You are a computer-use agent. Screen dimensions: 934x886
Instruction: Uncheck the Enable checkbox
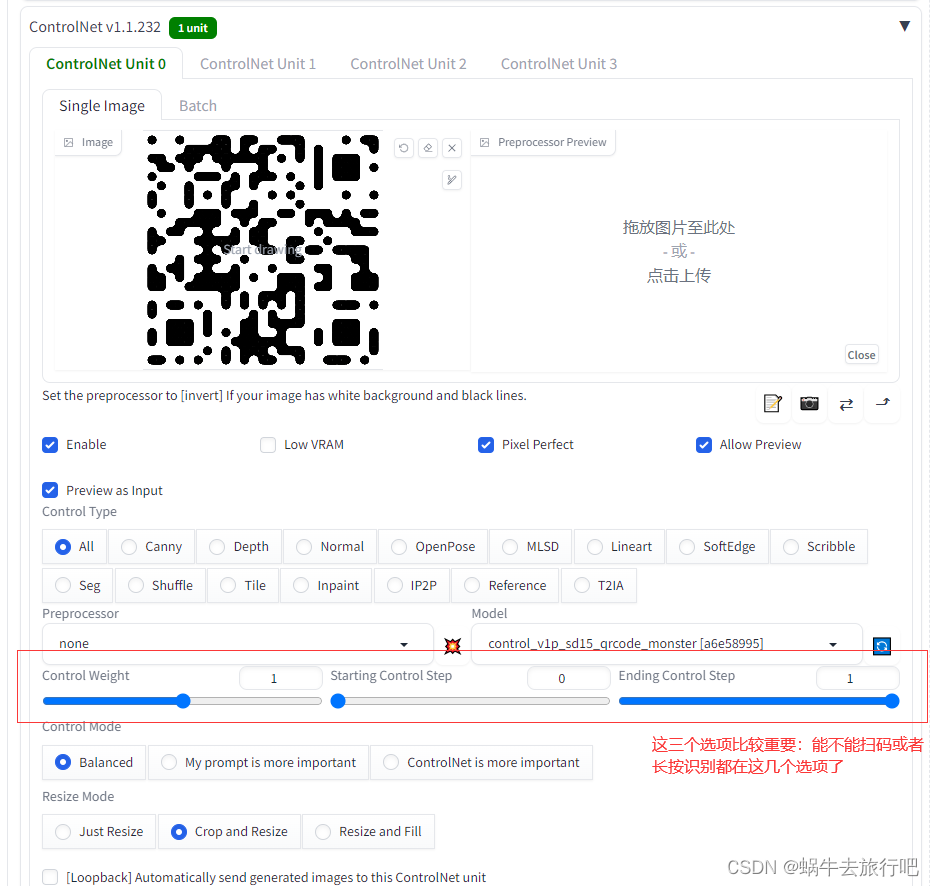[50, 445]
